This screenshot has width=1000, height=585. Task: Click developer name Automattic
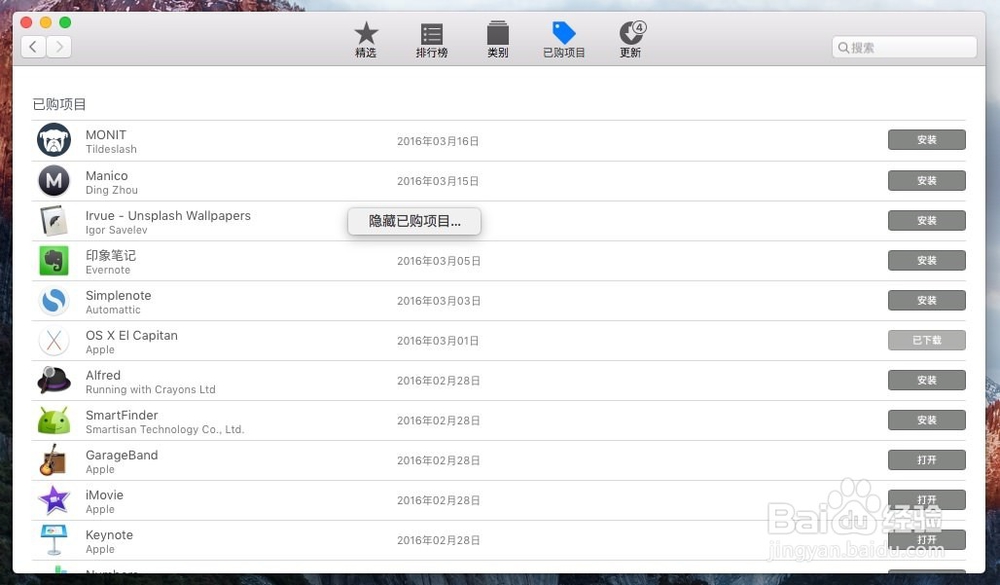click(113, 310)
